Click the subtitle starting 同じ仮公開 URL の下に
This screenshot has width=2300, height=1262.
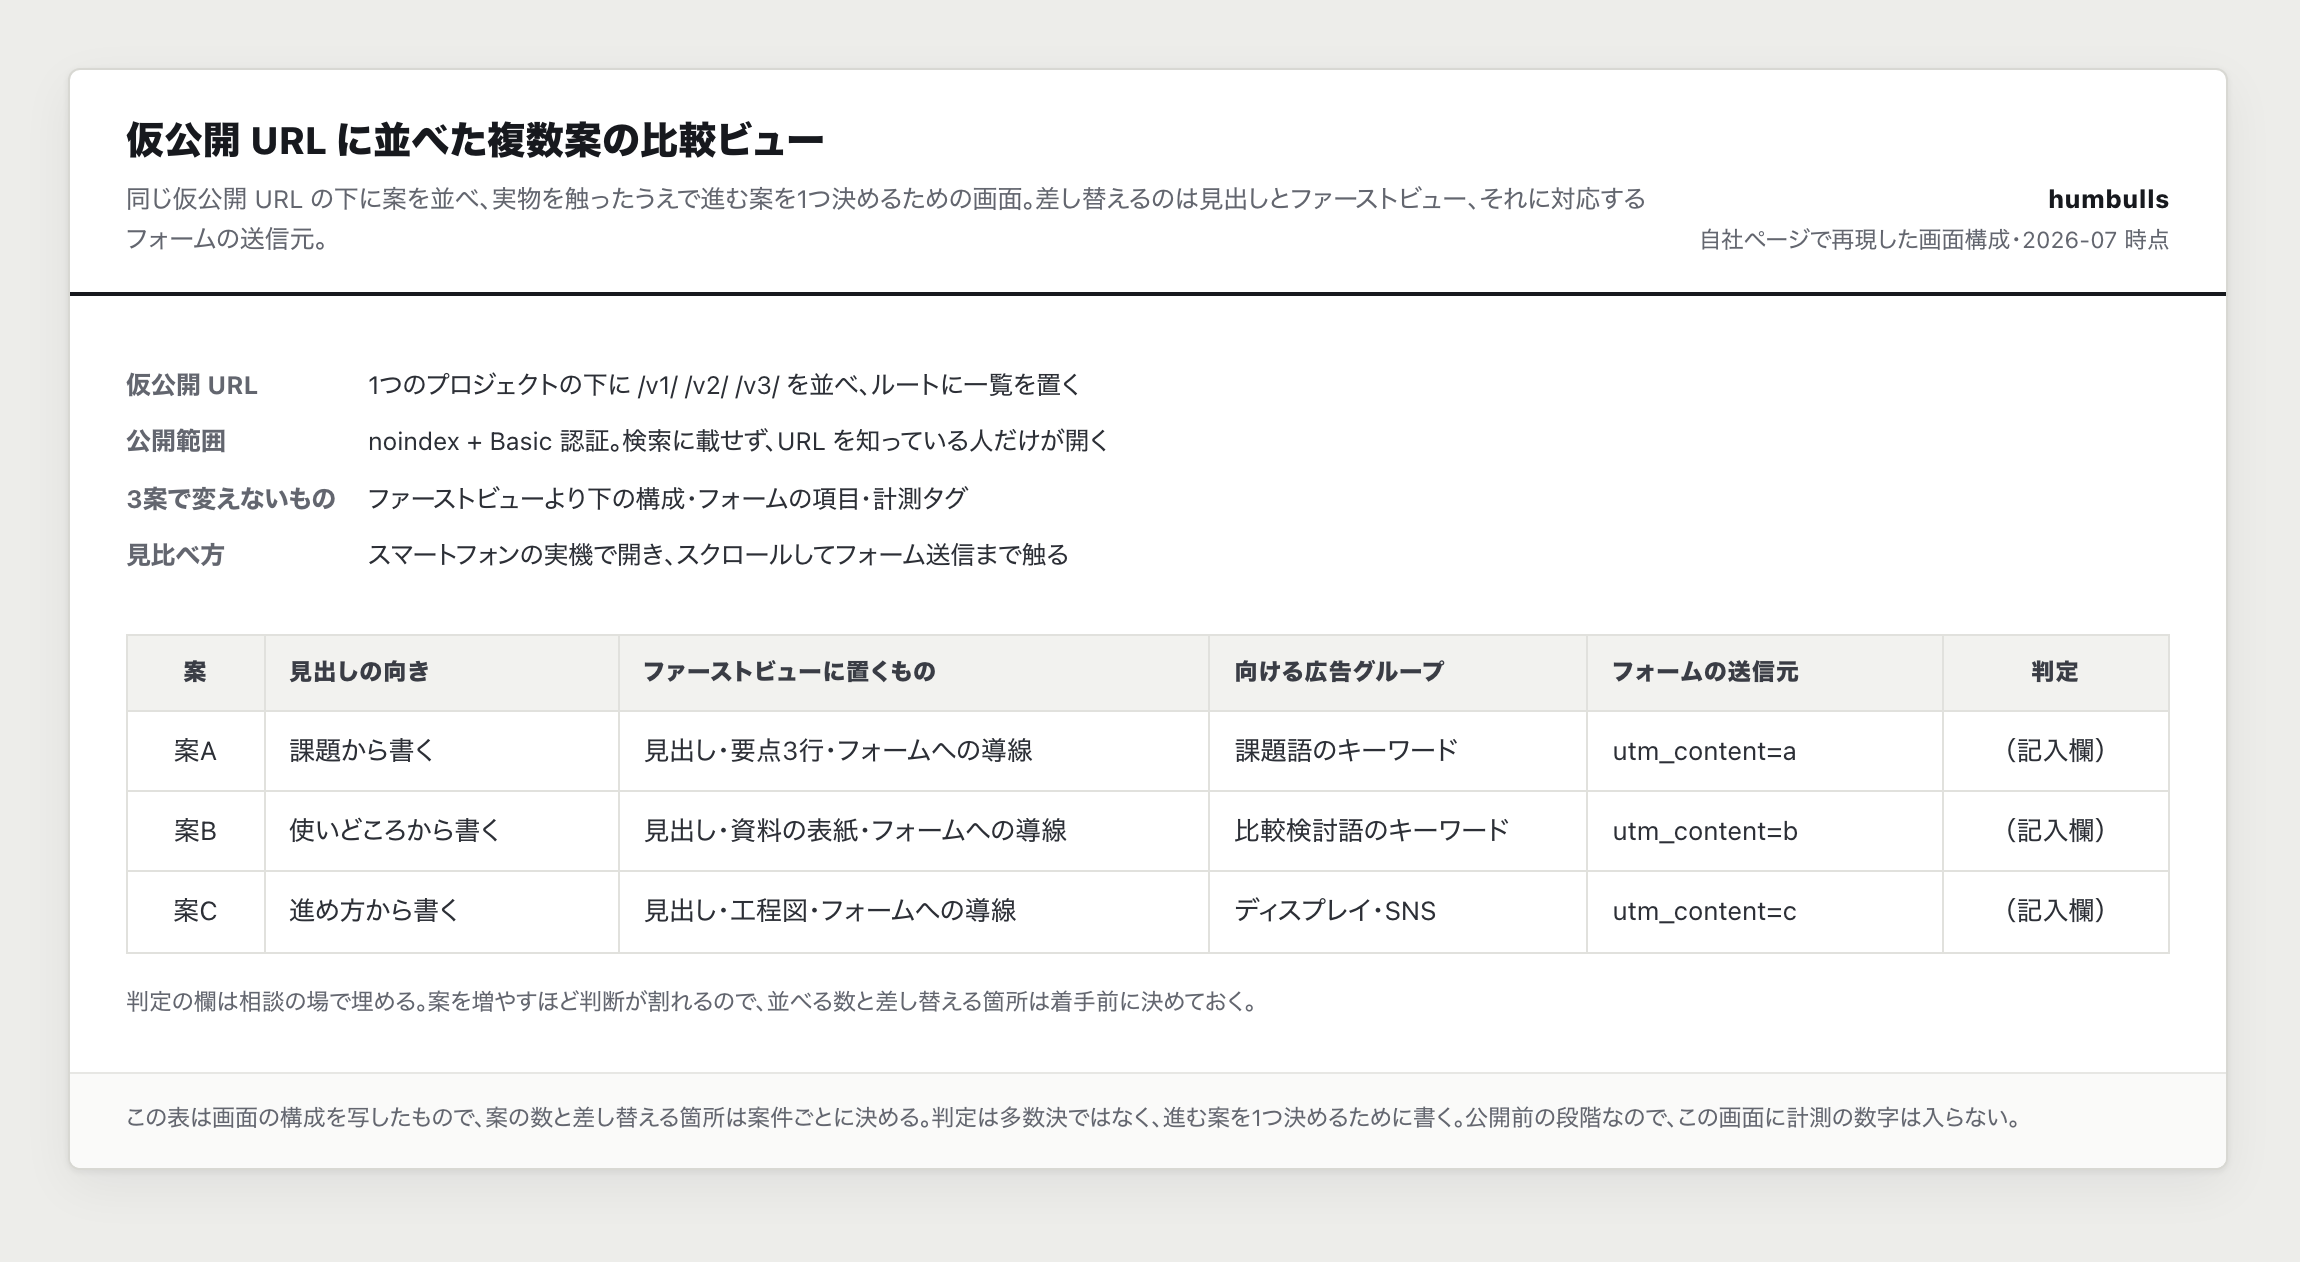point(886,219)
